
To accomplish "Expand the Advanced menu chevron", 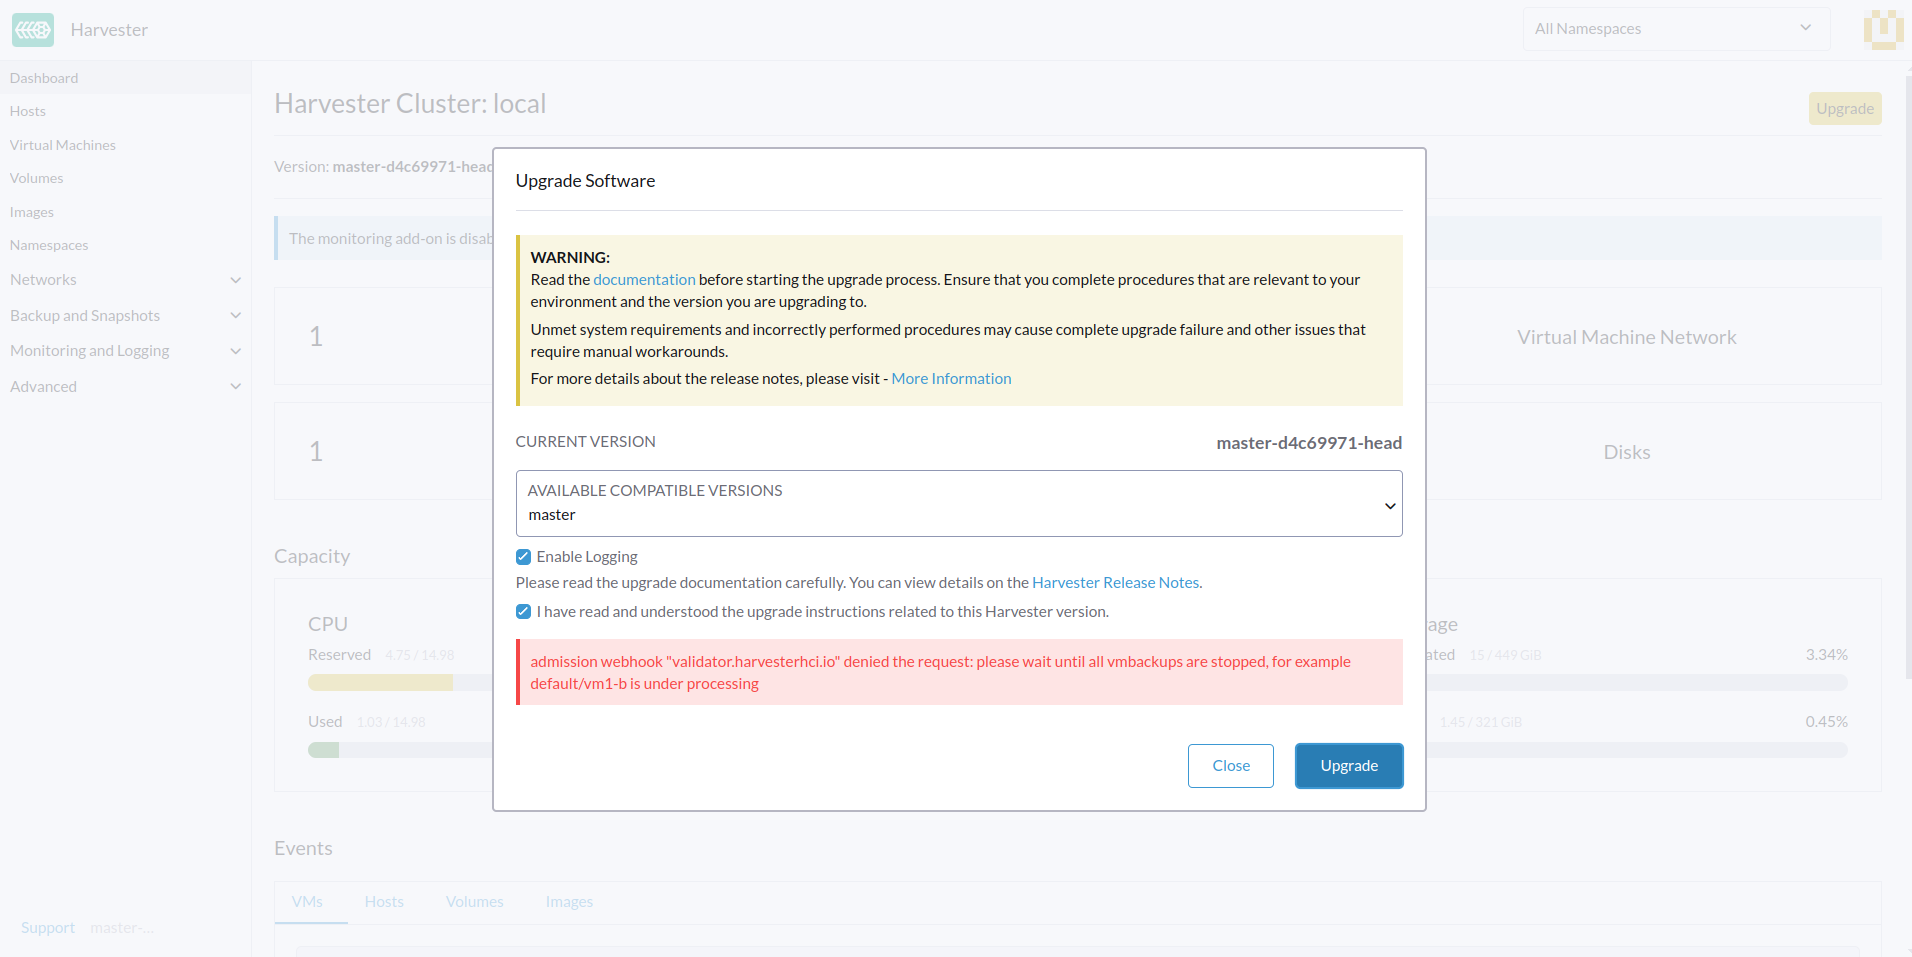I will 236,387.
